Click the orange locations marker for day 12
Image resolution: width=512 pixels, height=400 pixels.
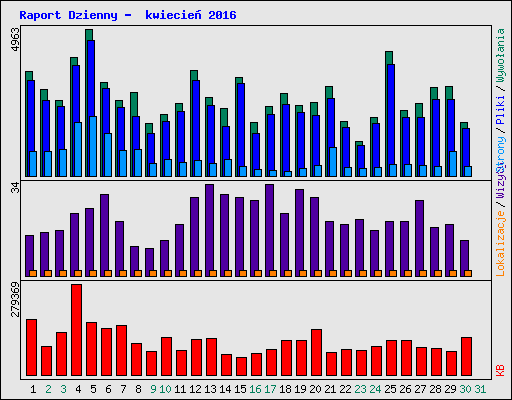click(198, 273)
